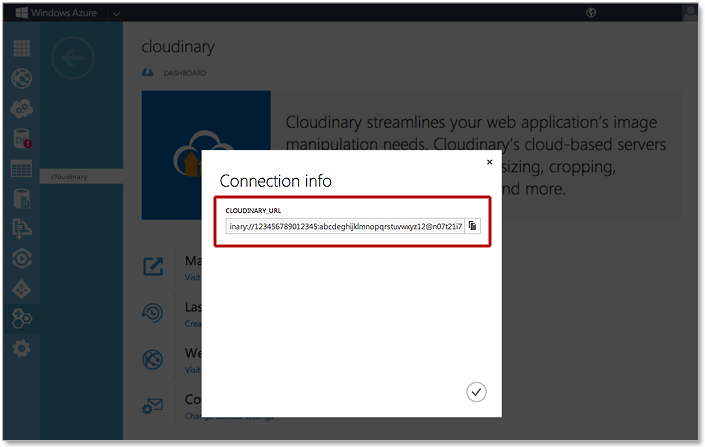Click the Windows Azure logo

56,13
